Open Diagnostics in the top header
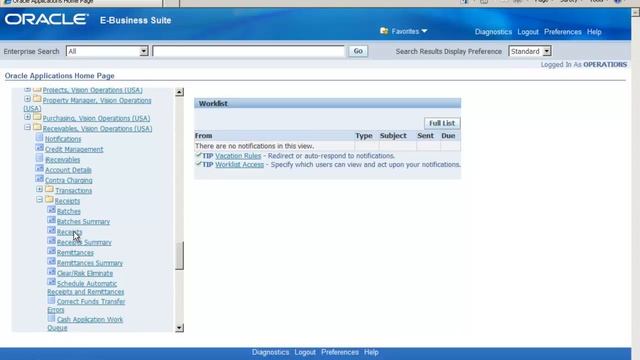 pyautogui.click(x=493, y=32)
